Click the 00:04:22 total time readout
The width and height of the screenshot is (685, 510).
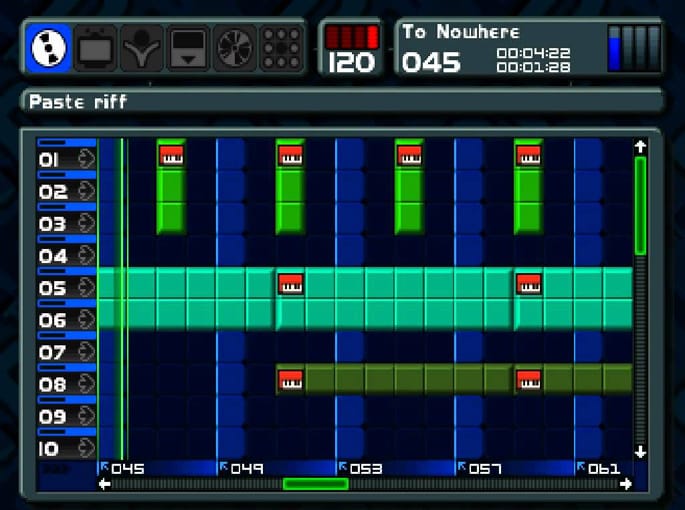[533, 53]
